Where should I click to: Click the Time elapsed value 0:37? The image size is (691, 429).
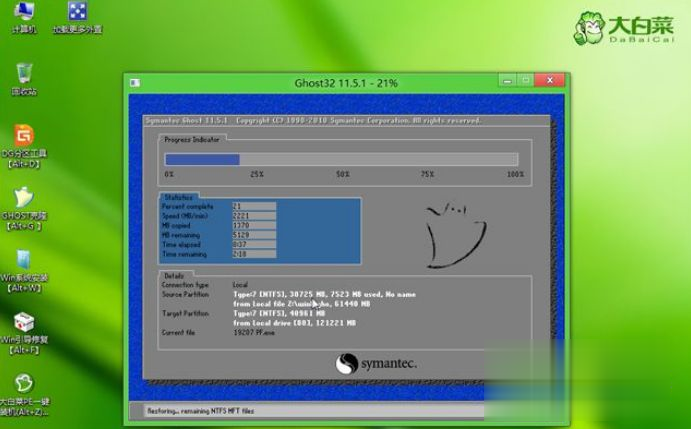coord(254,244)
